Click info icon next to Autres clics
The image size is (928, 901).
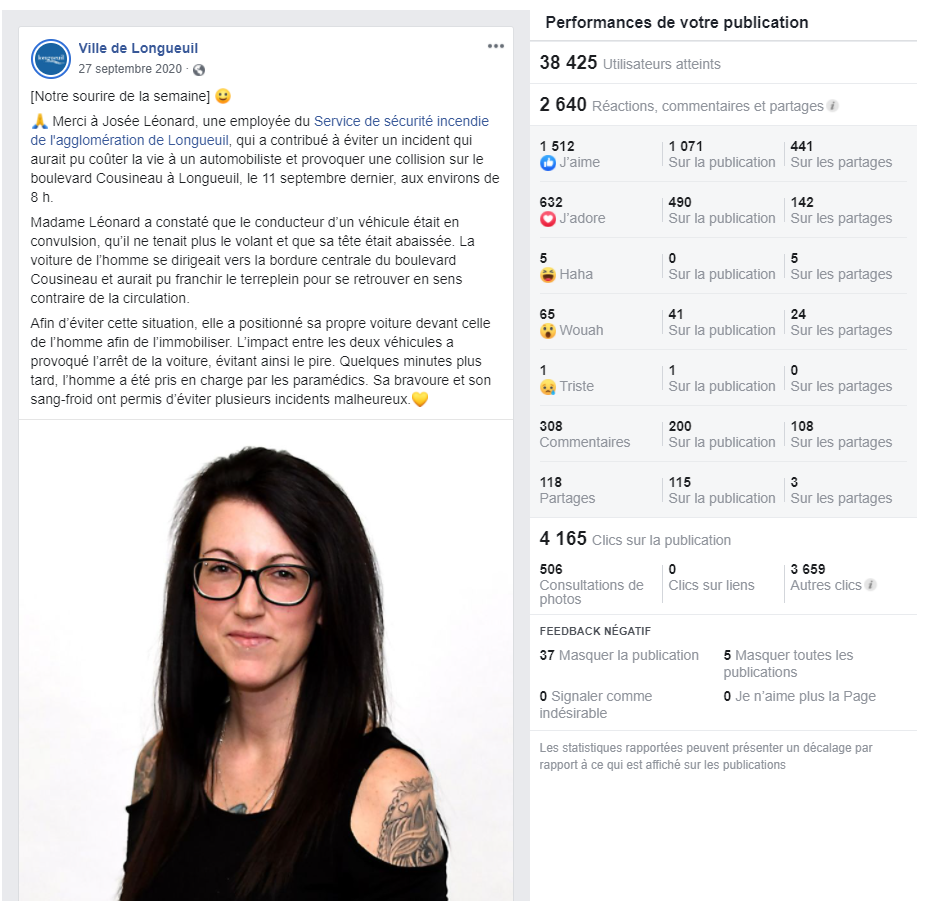(x=870, y=585)
